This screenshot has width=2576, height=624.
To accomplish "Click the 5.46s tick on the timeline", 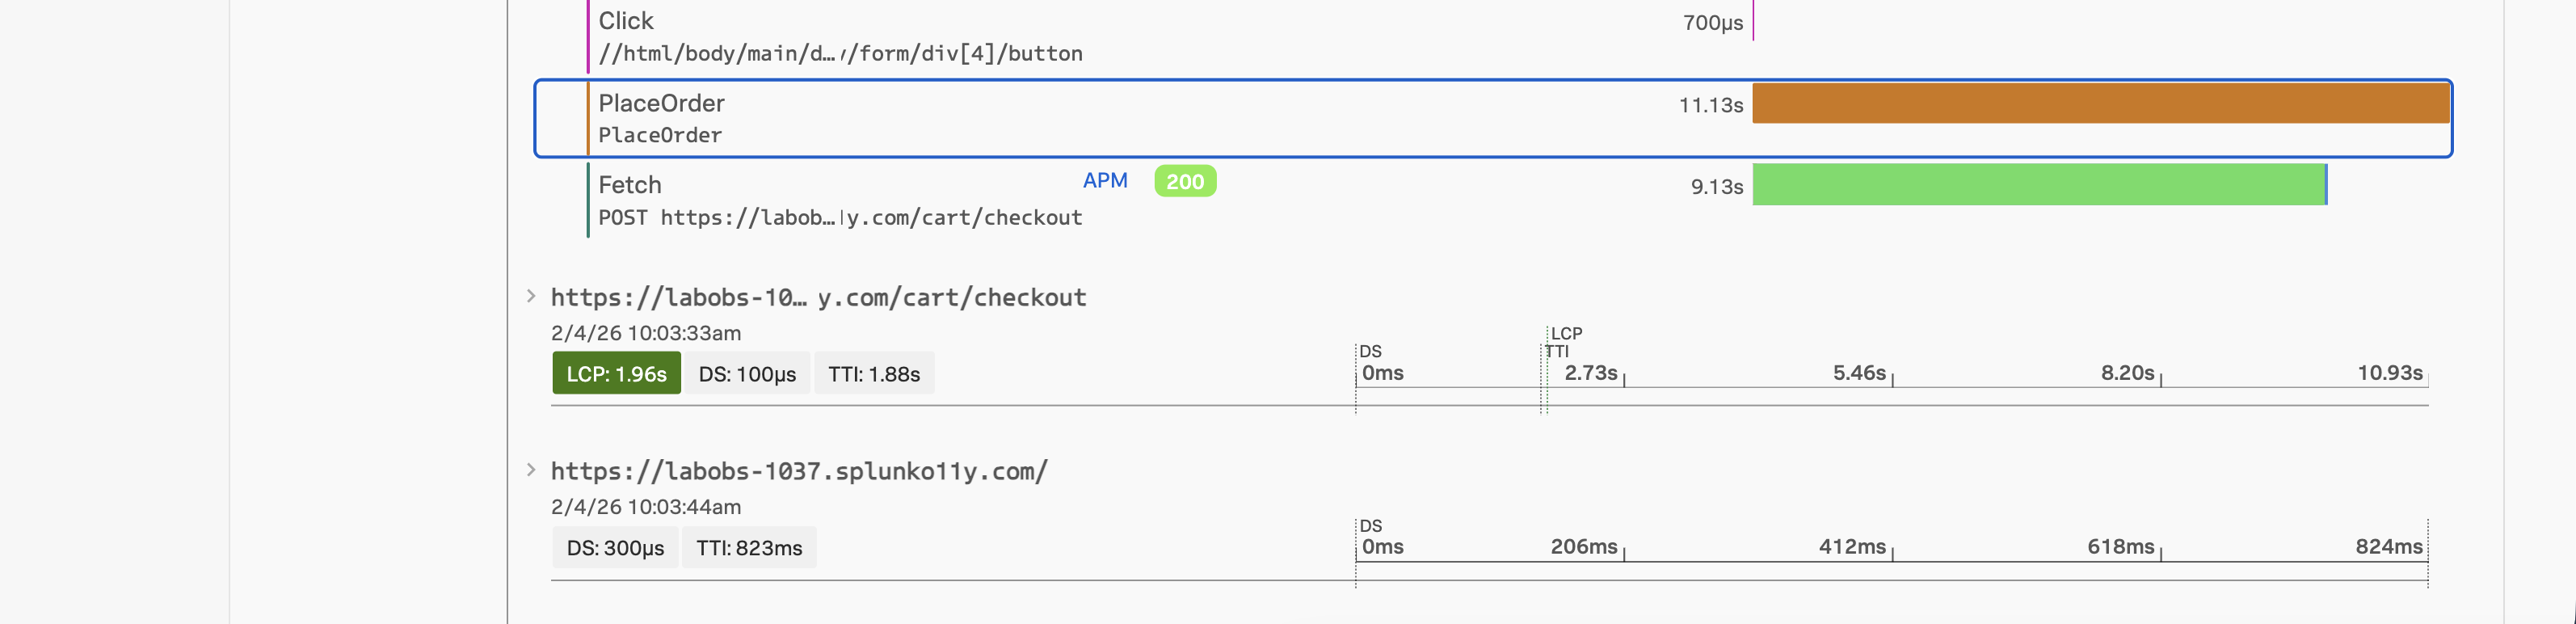I will point(1859,373).
